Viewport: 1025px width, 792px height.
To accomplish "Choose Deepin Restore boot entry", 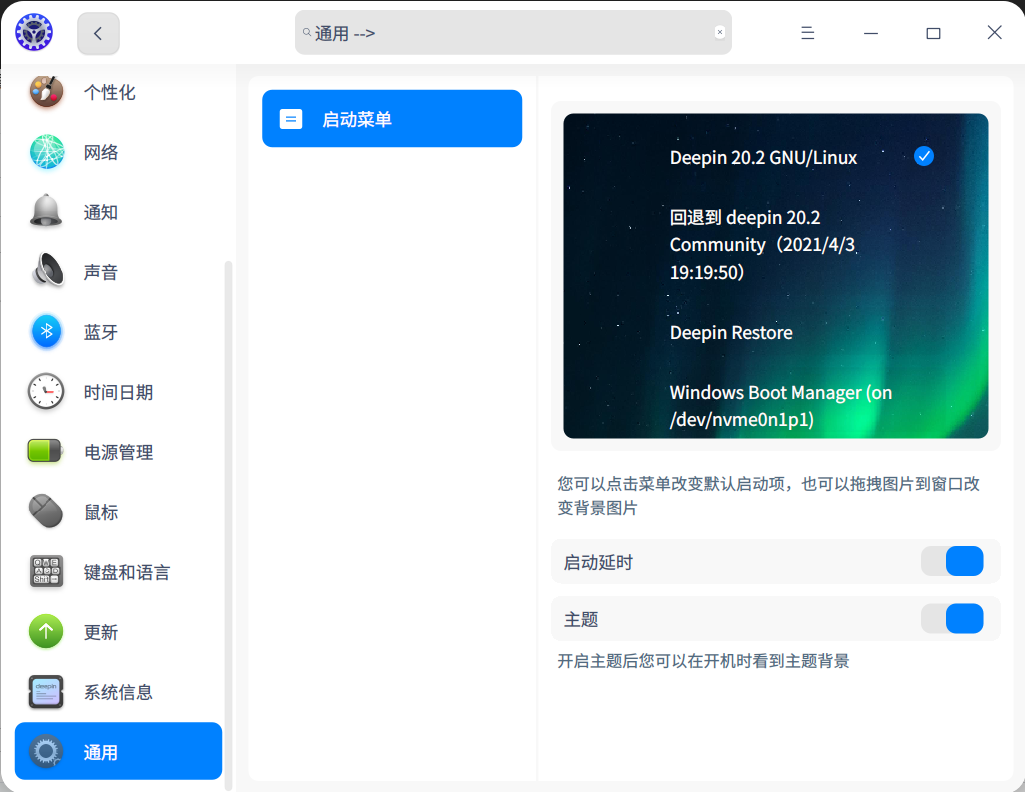I will (731, 333).
